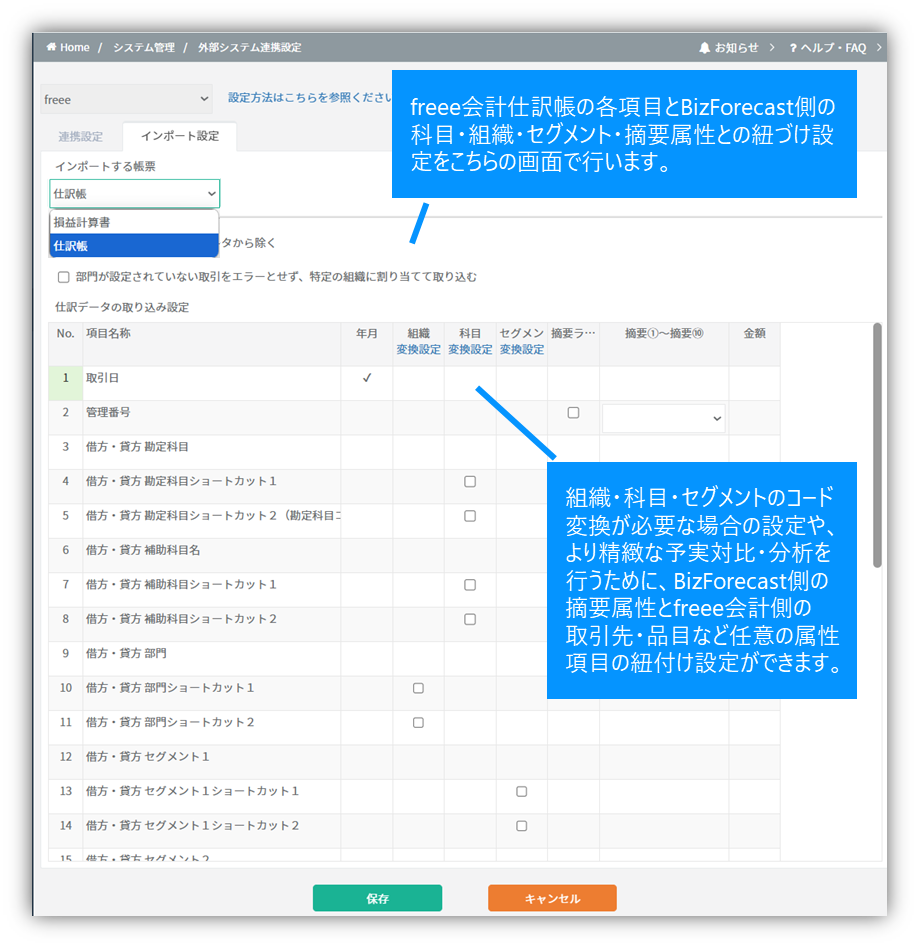The height and width of the screenshot is (948, 919).
Task: Open the 外部システム連携設定 breadcrumb
Action: pos(249,47)
